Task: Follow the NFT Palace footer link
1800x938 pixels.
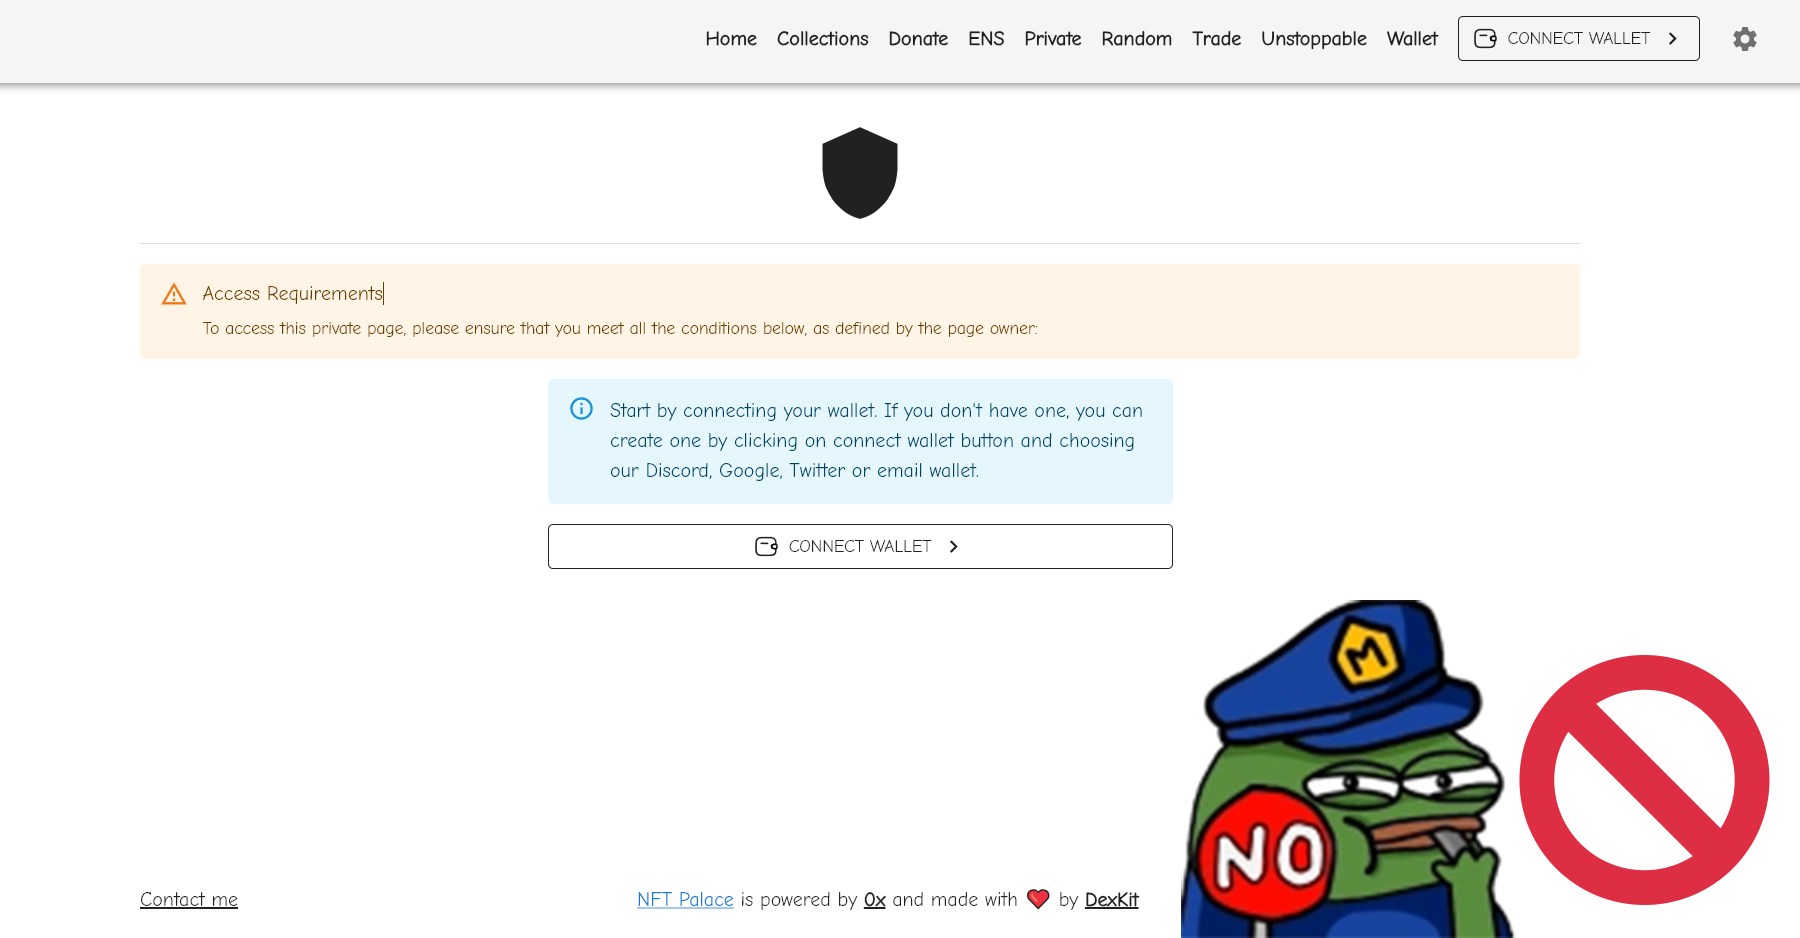Action: point(685,899)
